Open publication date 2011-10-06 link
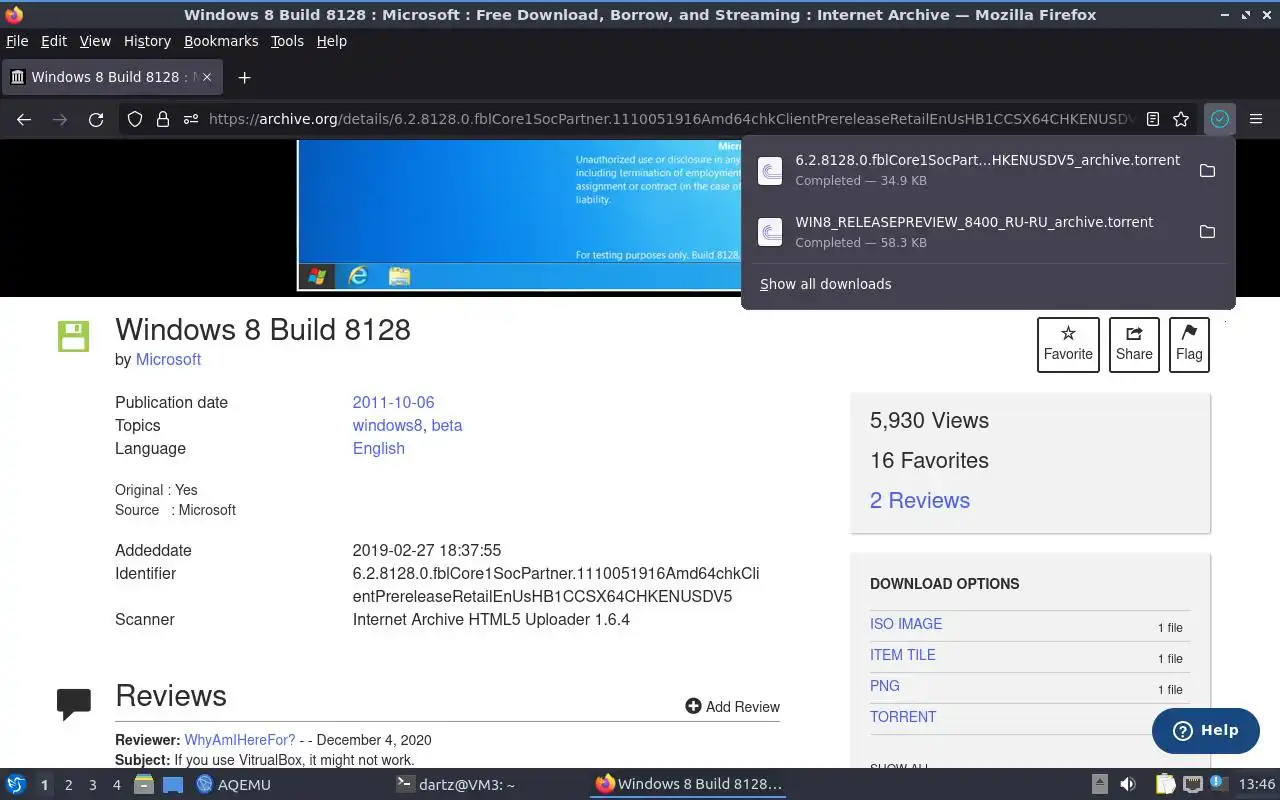Image resolution: width=1280 pixels, height=800 pixels. pos(393,402)
